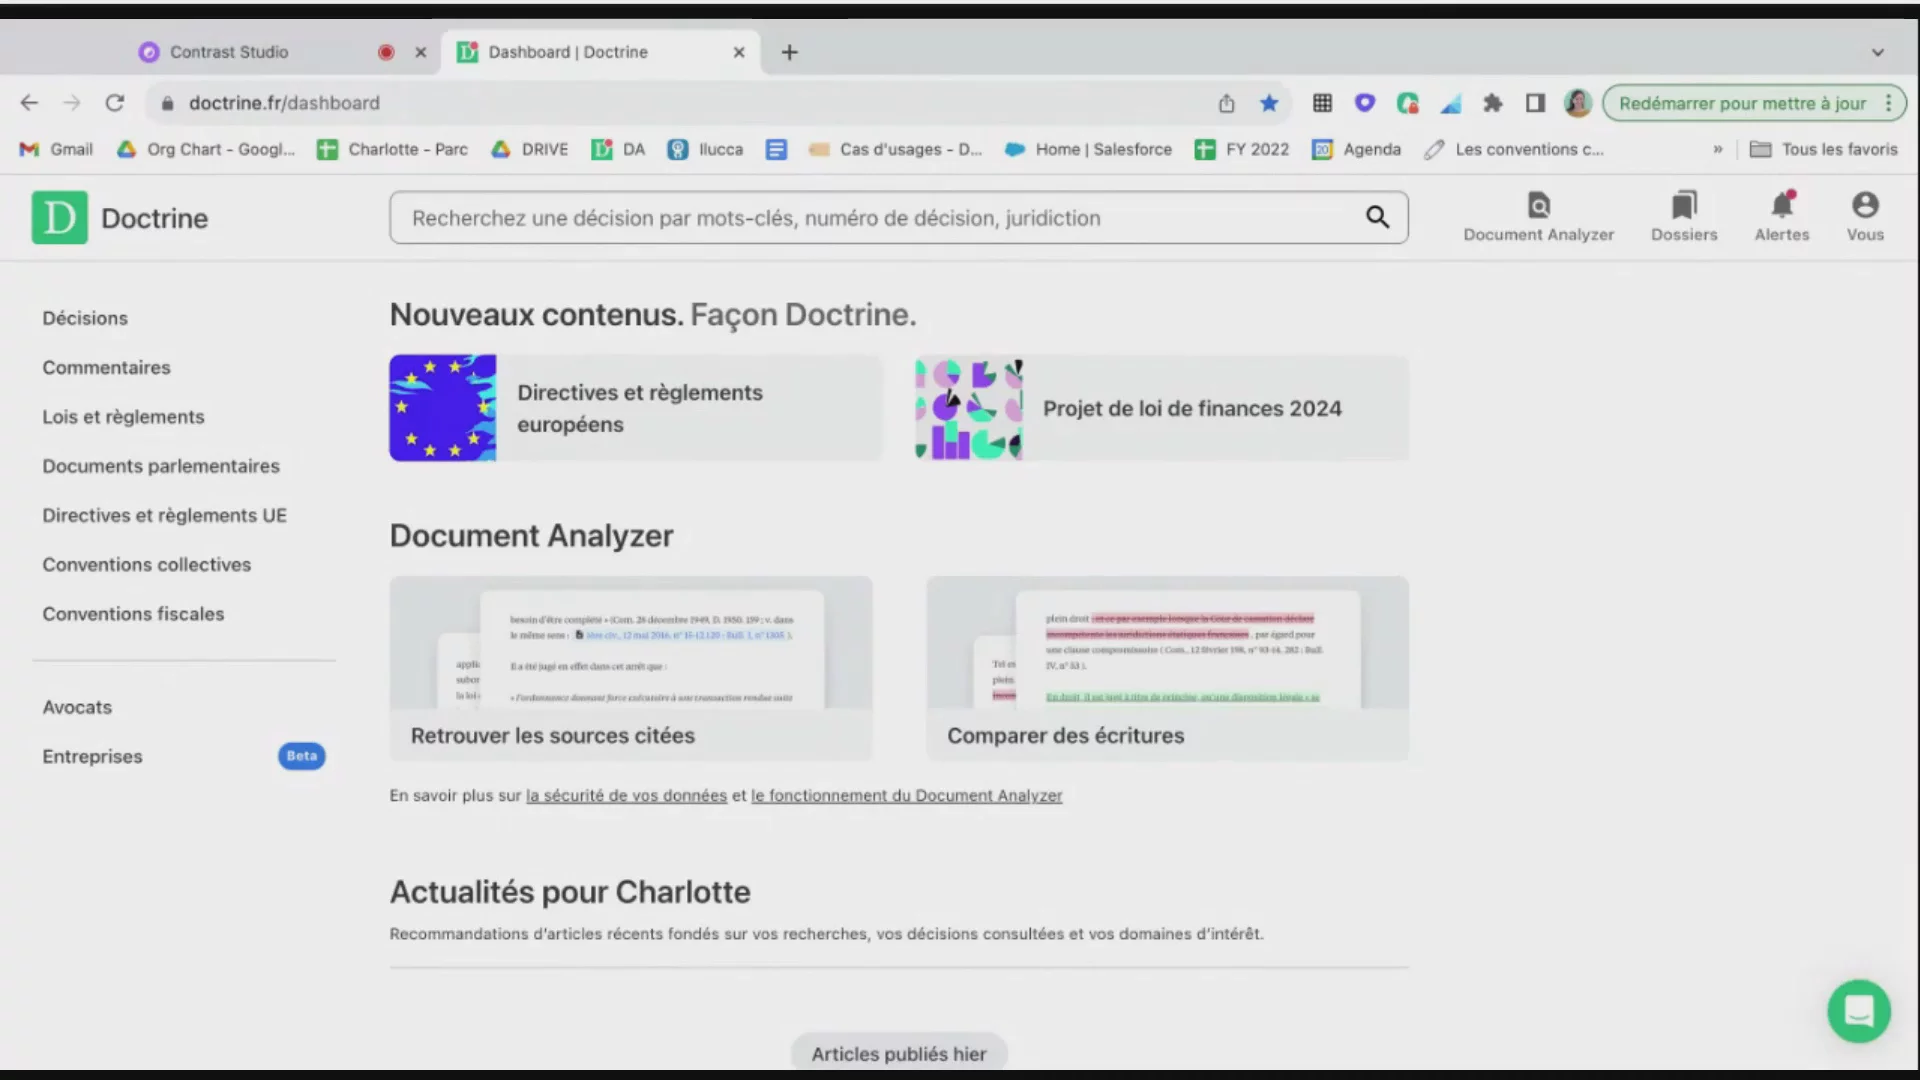Image resolution: width=1920 pixels, height=1080 pixels.
Task: Go back with browser back arrow
Action: tap(29, 103)
